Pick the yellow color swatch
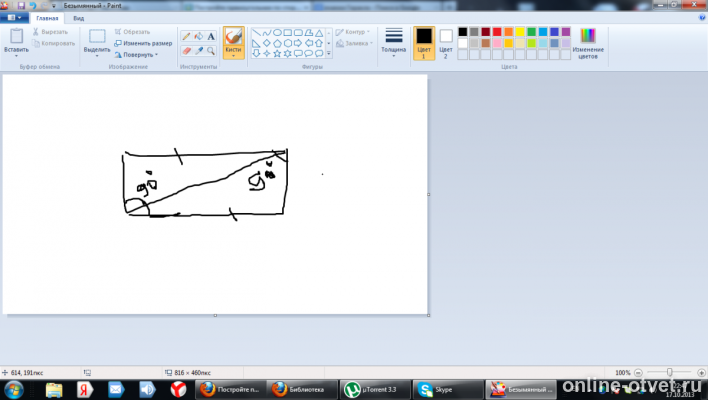This screenshot has width=708, height=400. pos(520,32)
